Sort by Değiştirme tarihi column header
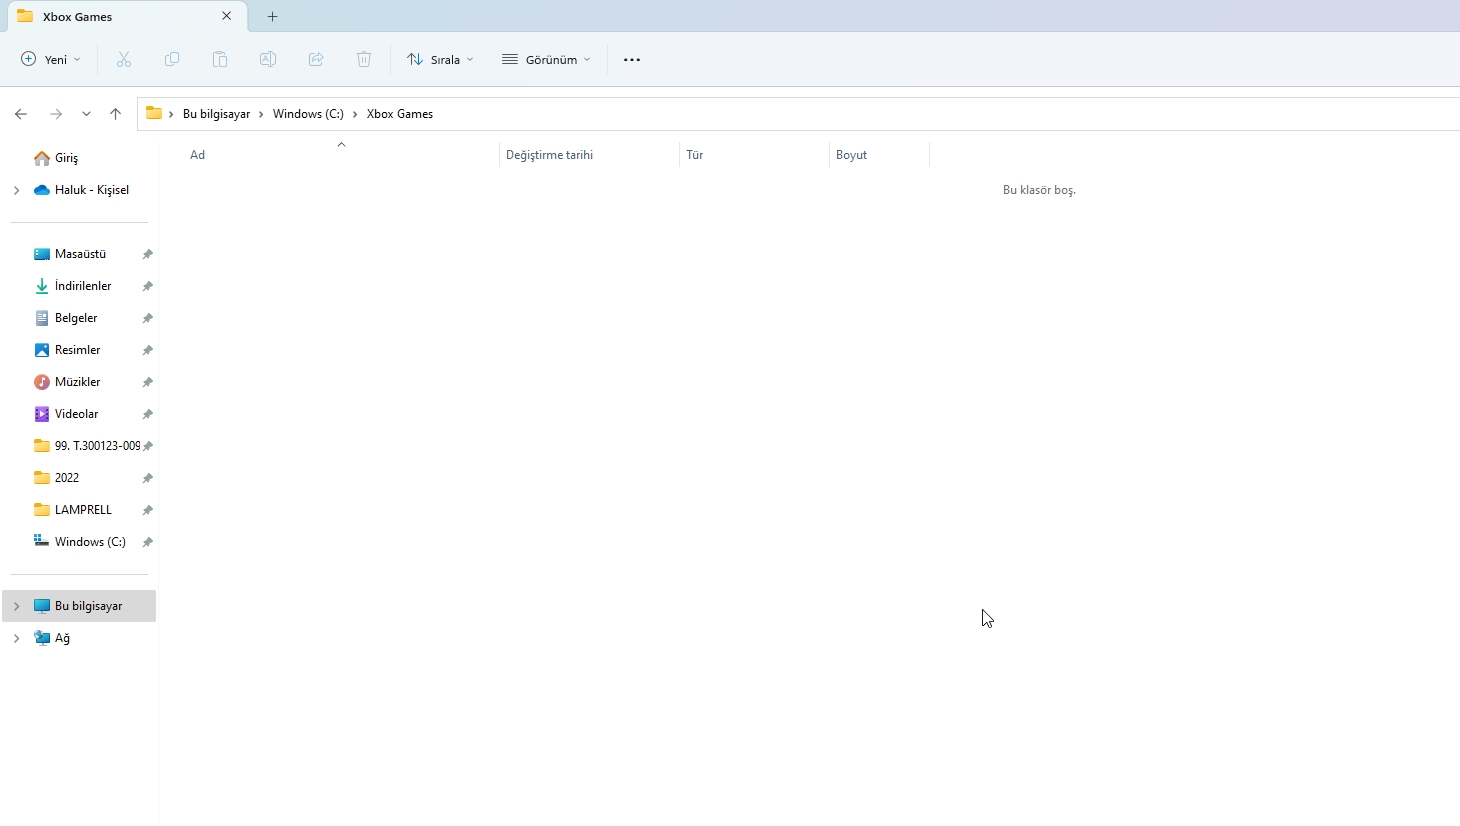This screenshot has height=826, width=1460. click(550, 155)
